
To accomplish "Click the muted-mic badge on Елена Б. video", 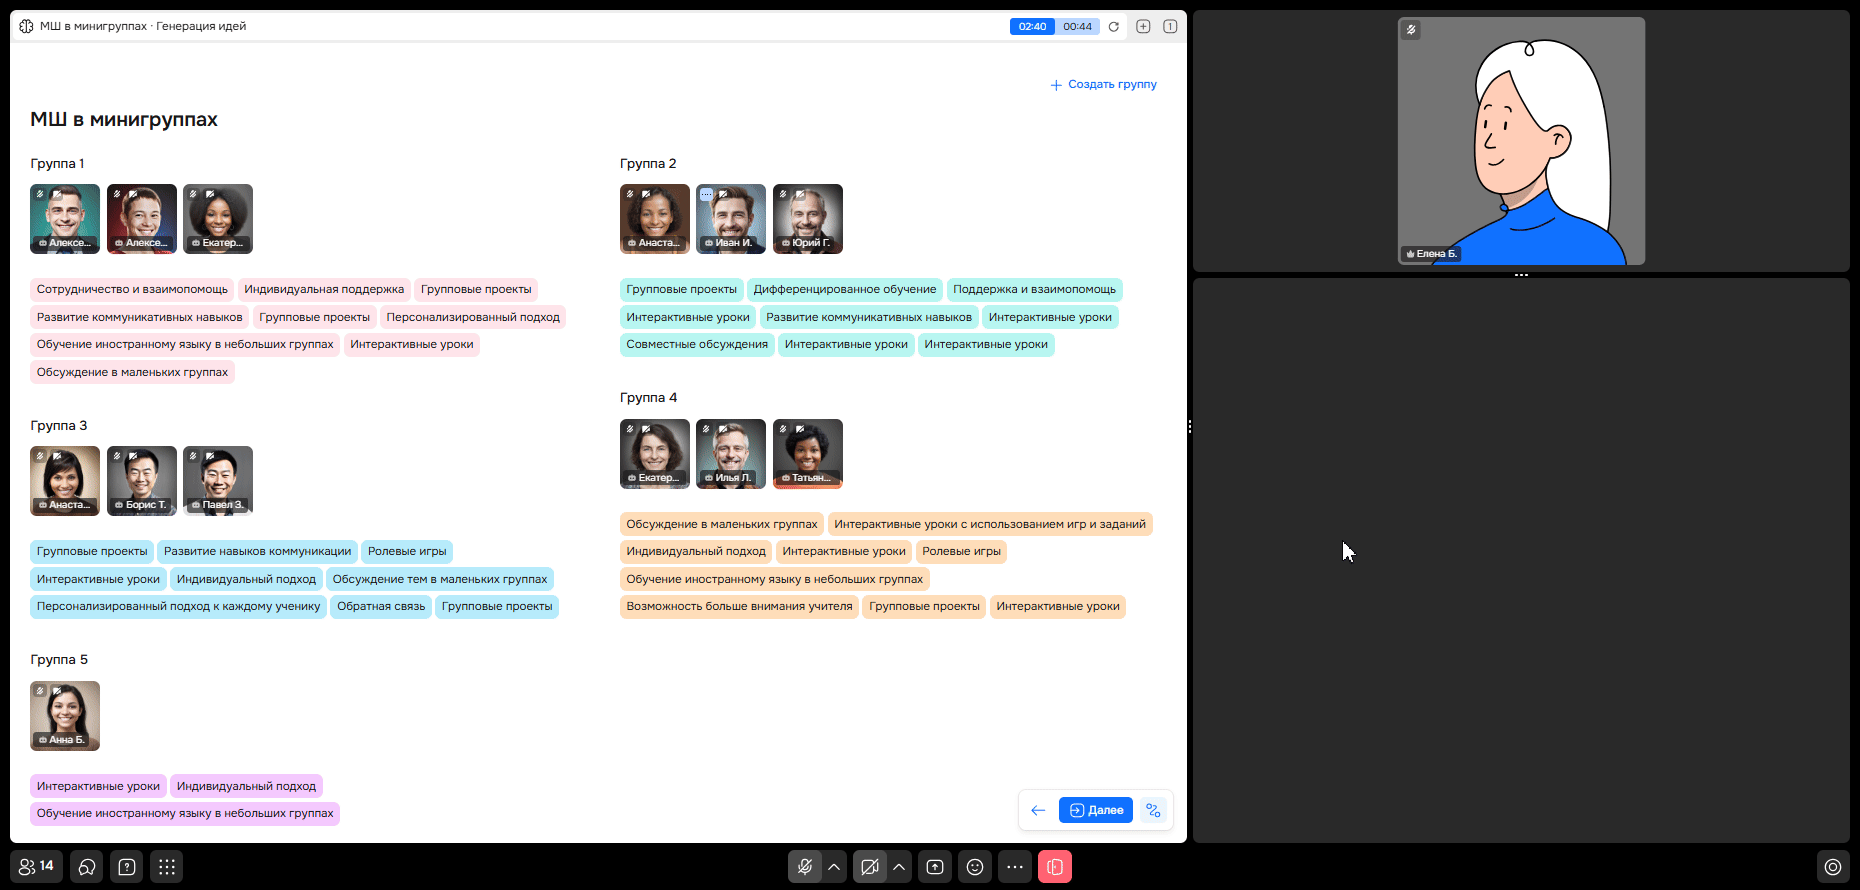I will [1411, 30].
